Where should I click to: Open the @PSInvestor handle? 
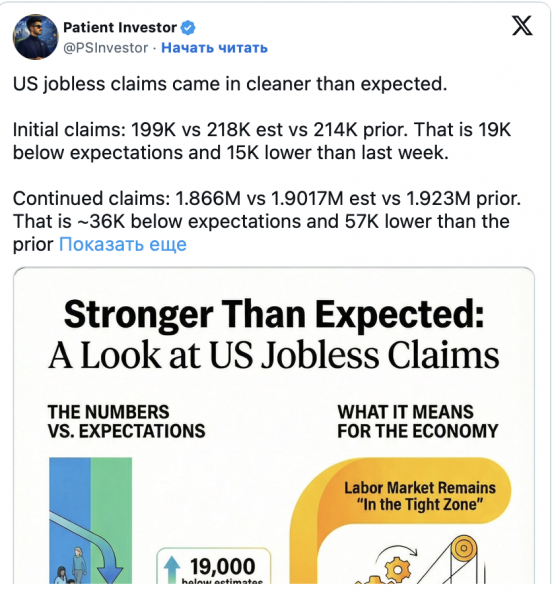click(105, 48)
